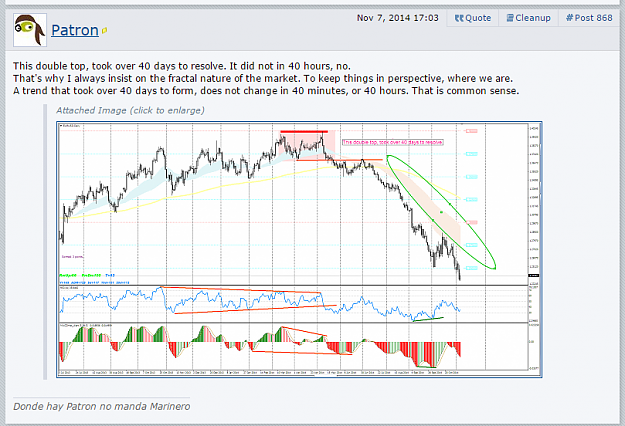Open the Post 868 permalink

(589, 18)
